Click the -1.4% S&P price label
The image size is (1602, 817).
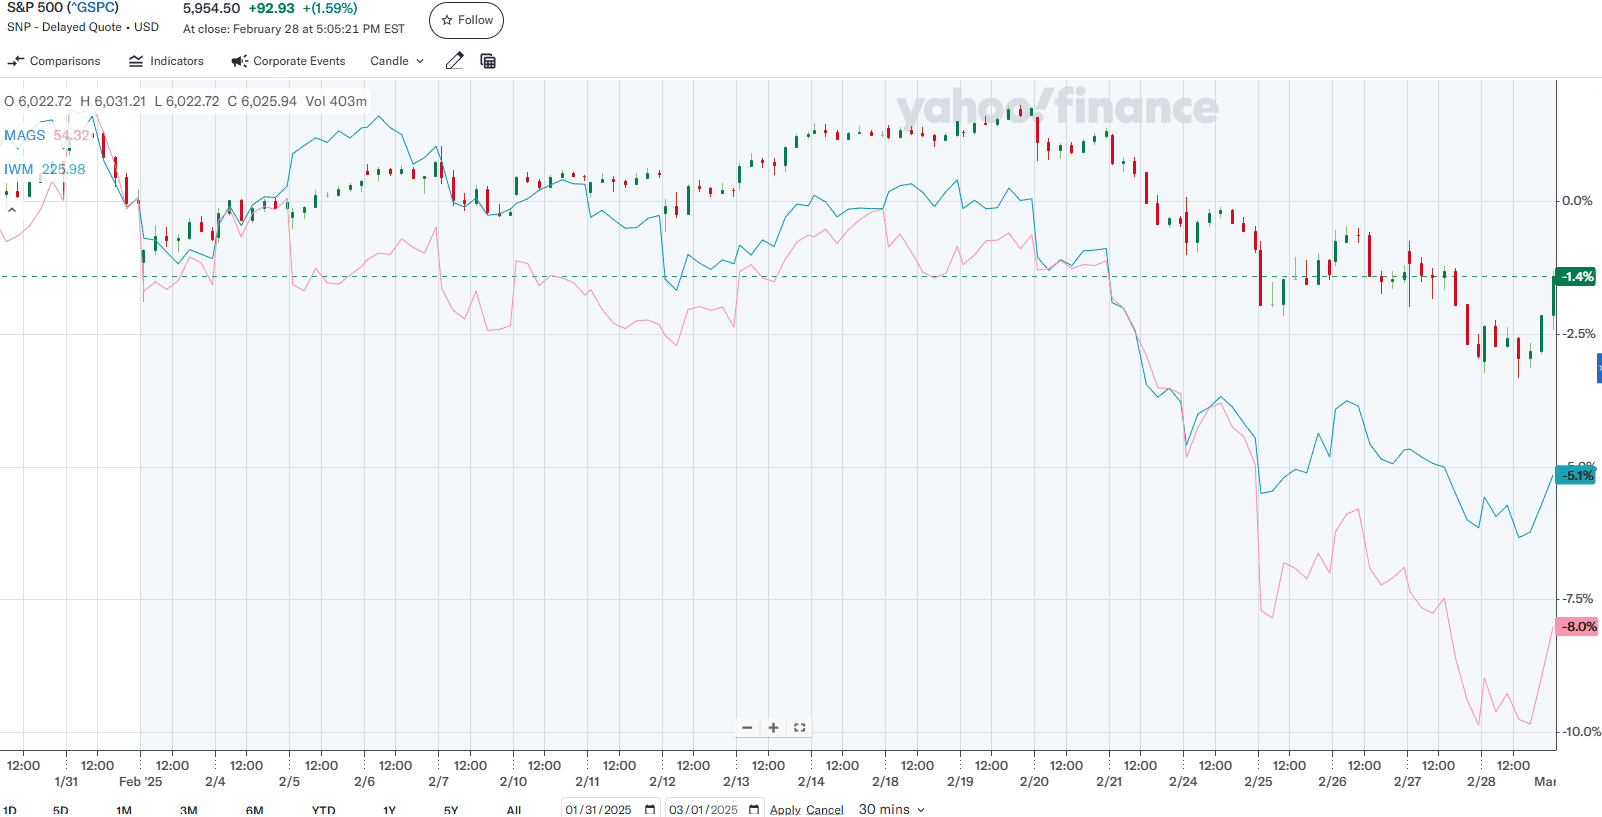click(x=1576, y=277)
